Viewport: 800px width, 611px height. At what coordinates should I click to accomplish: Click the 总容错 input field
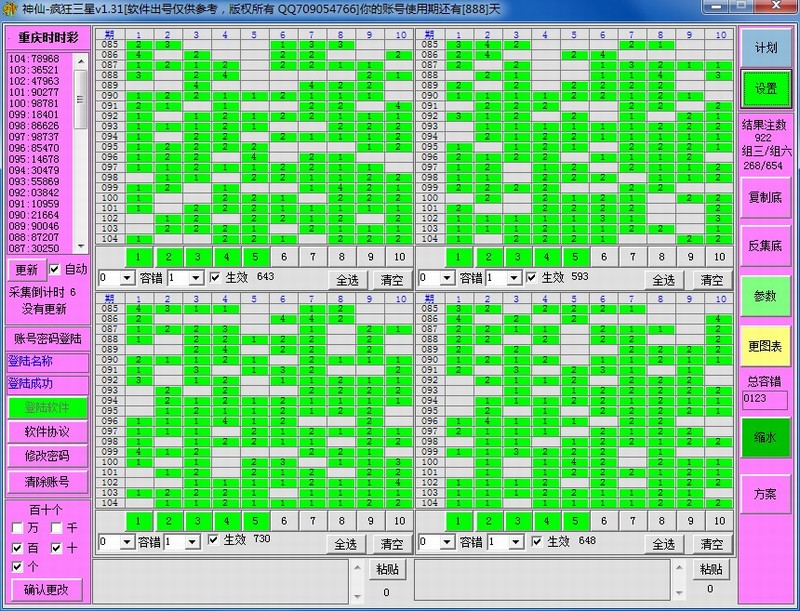765,400
